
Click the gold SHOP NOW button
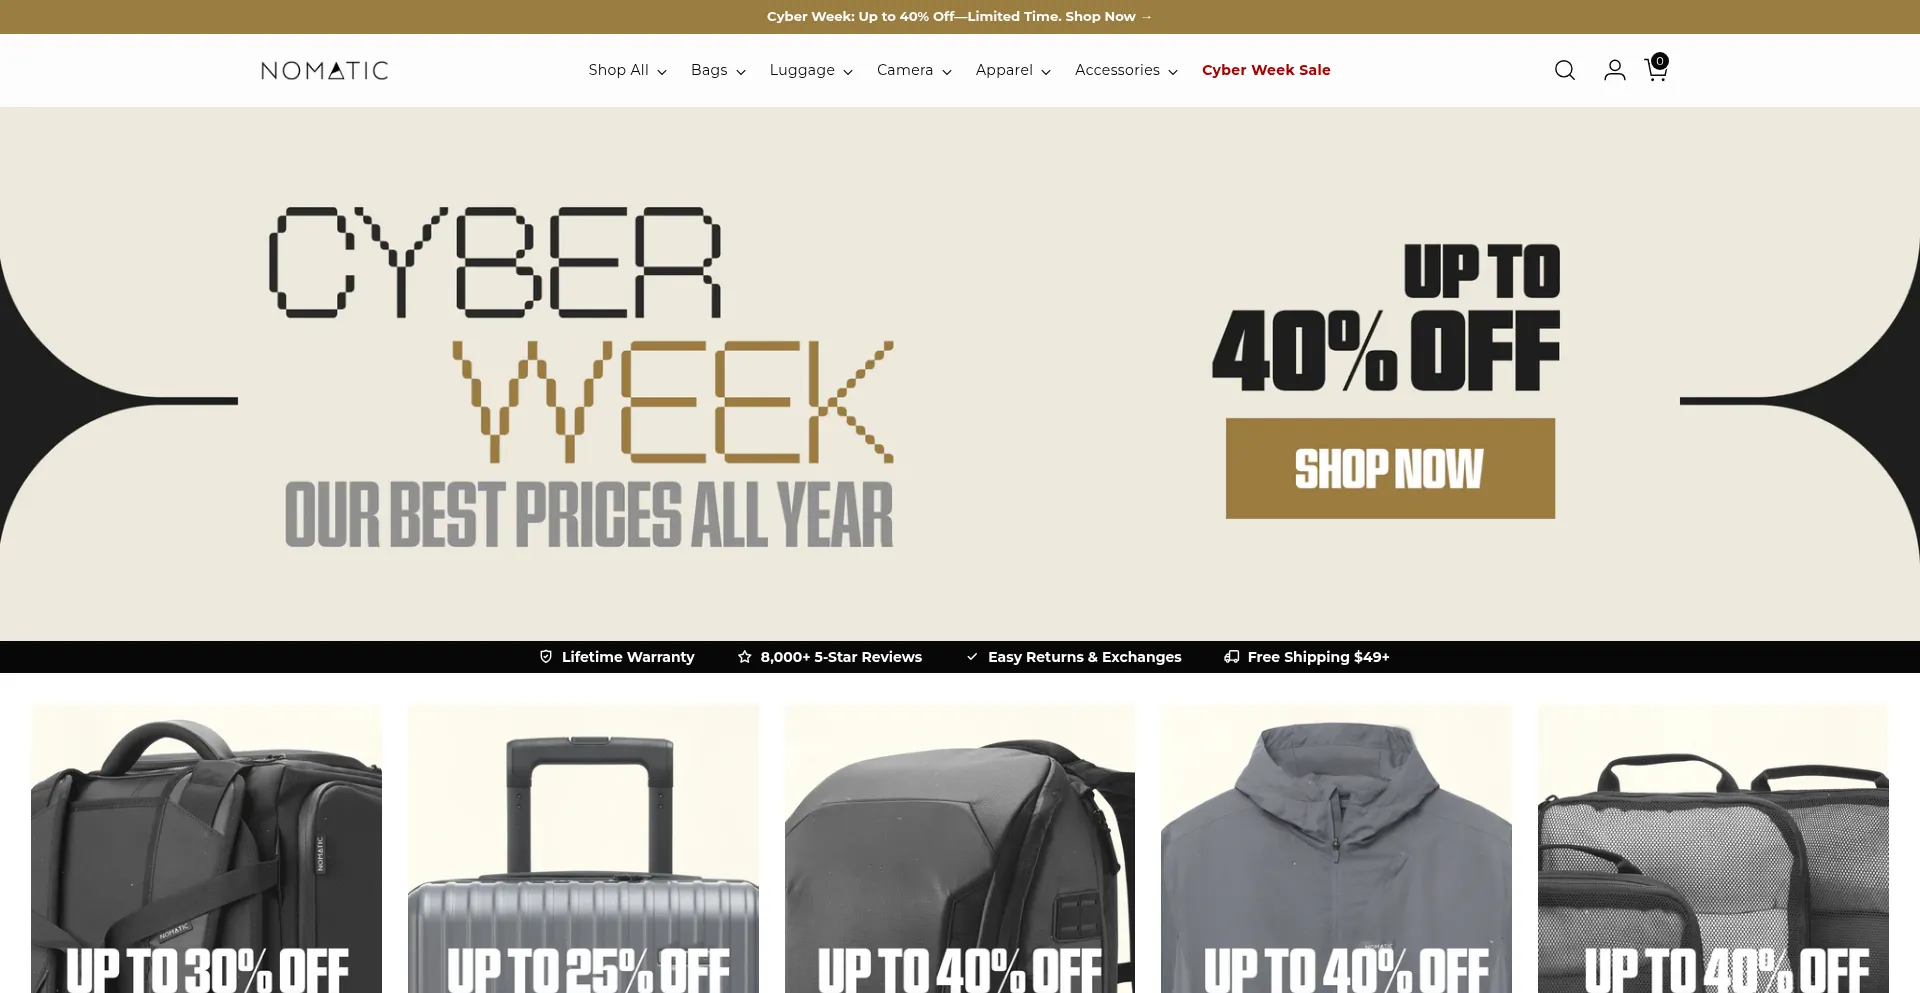click(1390, 468)
